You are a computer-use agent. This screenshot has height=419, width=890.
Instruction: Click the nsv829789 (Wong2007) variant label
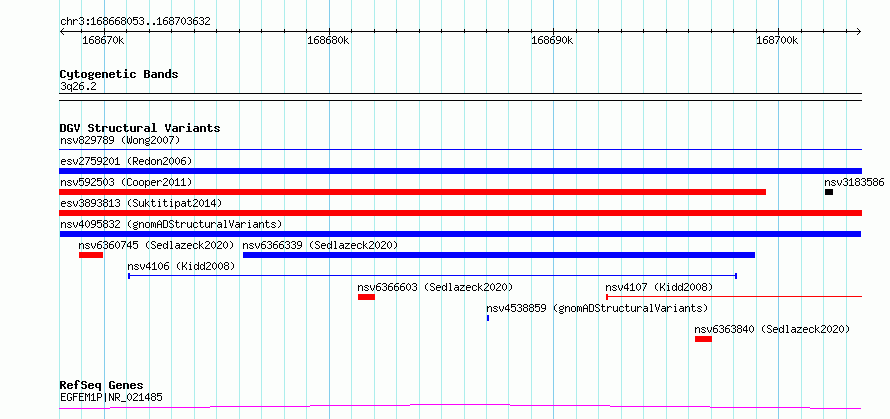(x=120, y=140)
